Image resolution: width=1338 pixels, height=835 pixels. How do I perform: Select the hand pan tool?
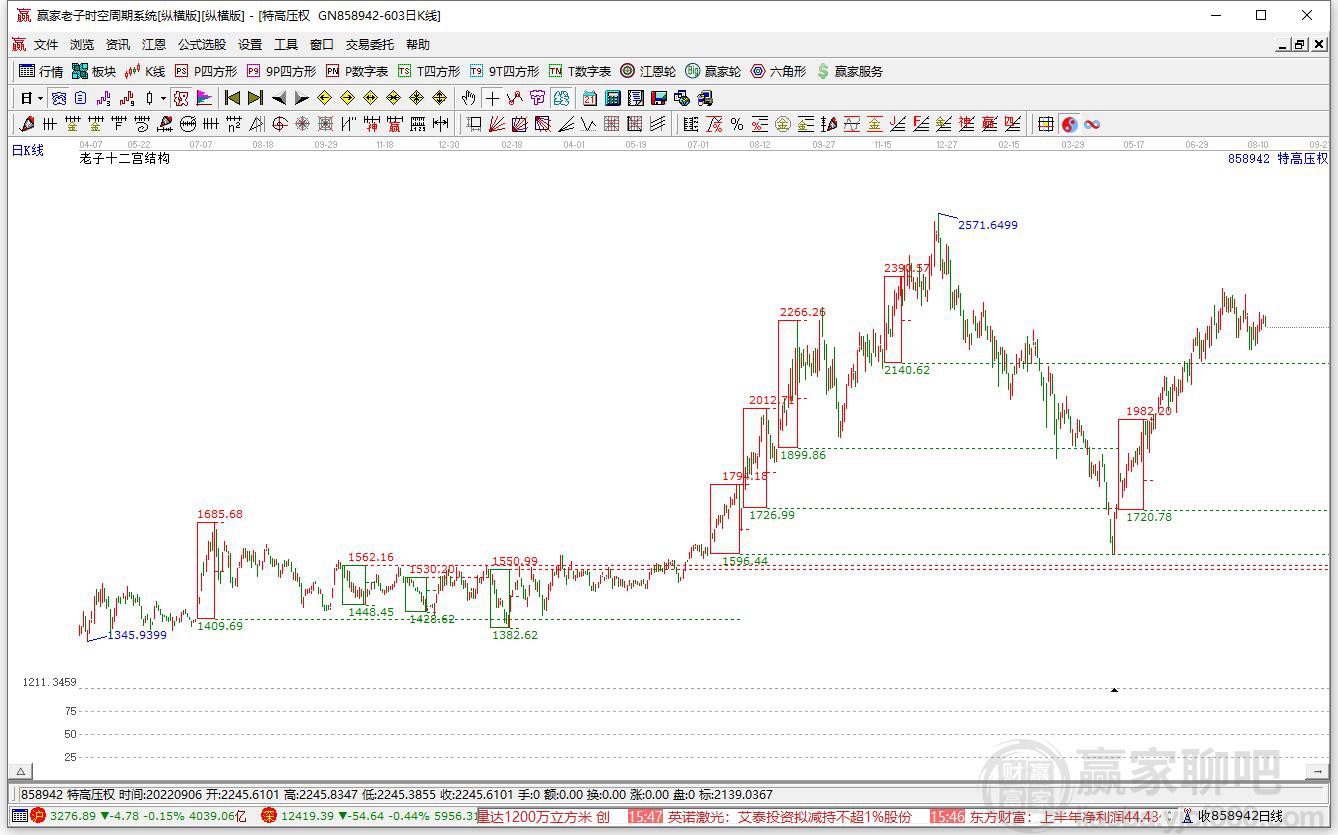pyautogui.click(x=468, y=98)
